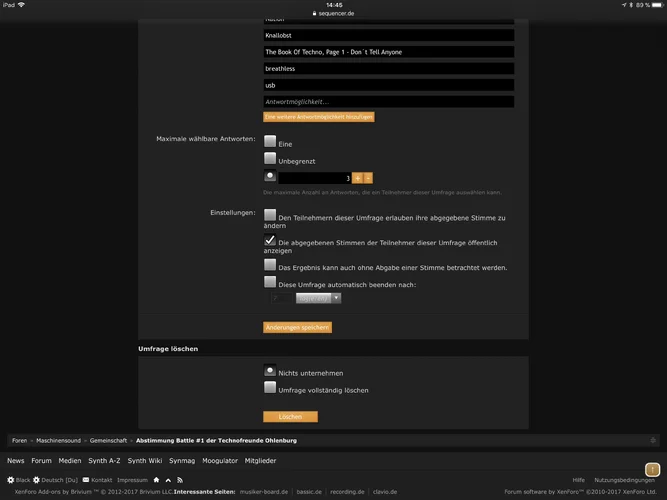667x500 pixels.
Task: Visit clavio.de link
Action: pyautogui.click(x=385, y=491)
